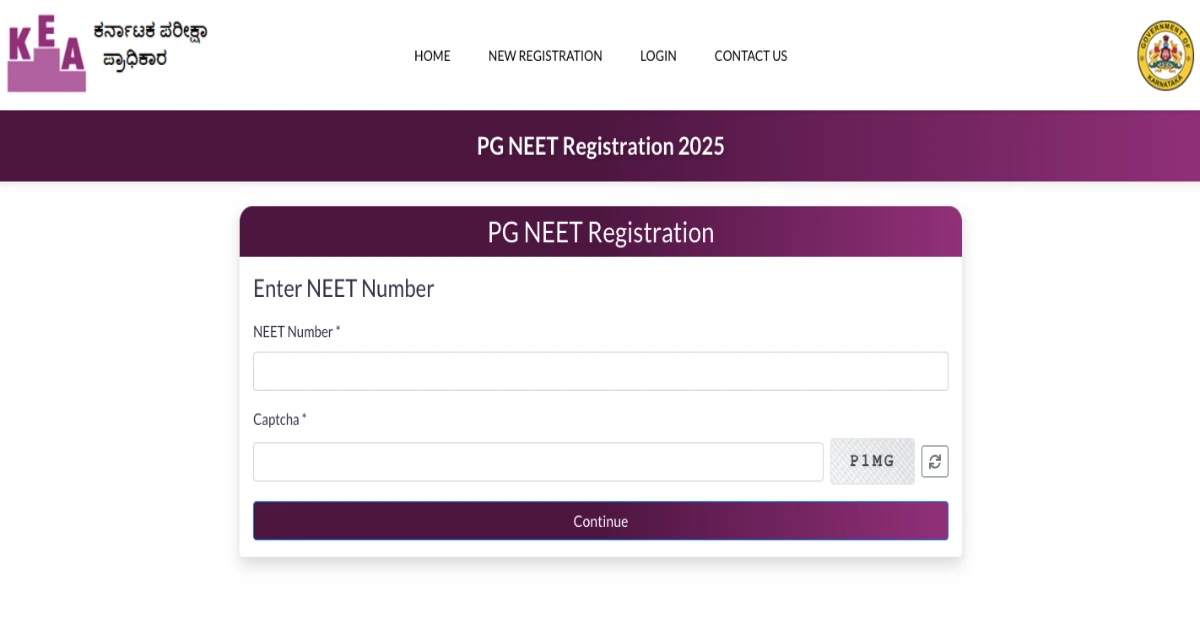Viewport: 1200px width, 629px height.
Task: Select CONTACT US in navigation
Action: pyautogui.click(x=750, y=56)
